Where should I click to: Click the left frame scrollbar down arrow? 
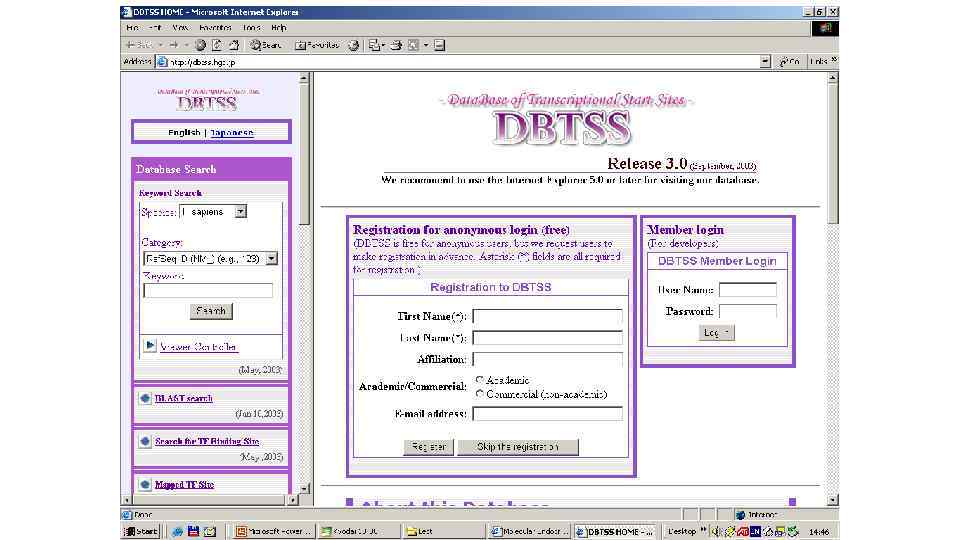tap(304, 489)
